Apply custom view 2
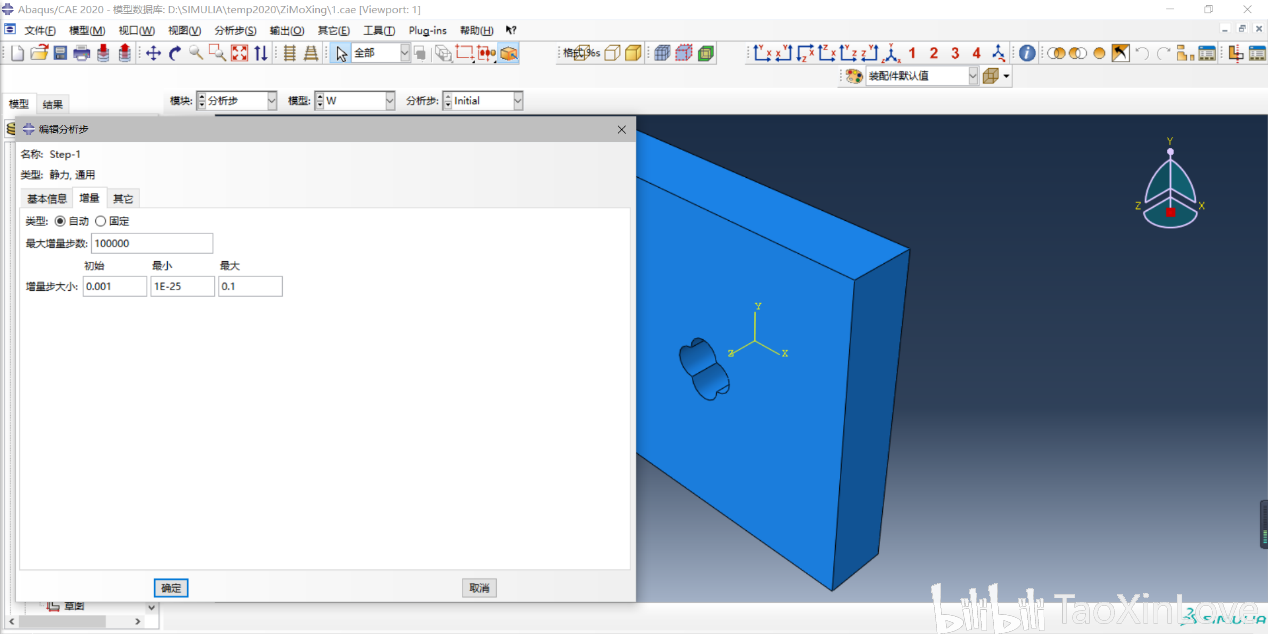Viewport: 1268px width, 634px height. click(933, 53)
